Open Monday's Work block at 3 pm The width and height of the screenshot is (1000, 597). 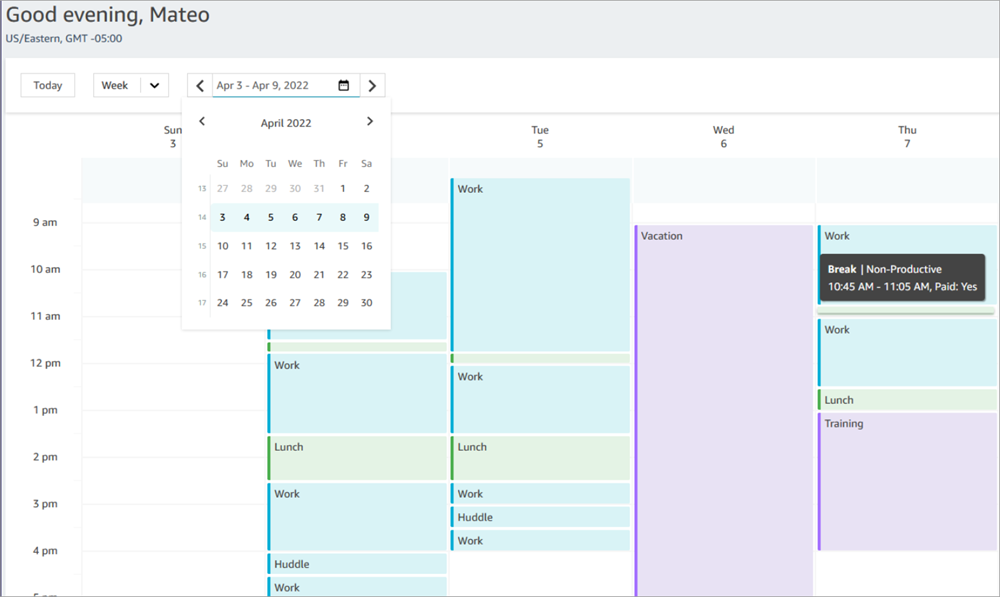[x=357, y=517]
